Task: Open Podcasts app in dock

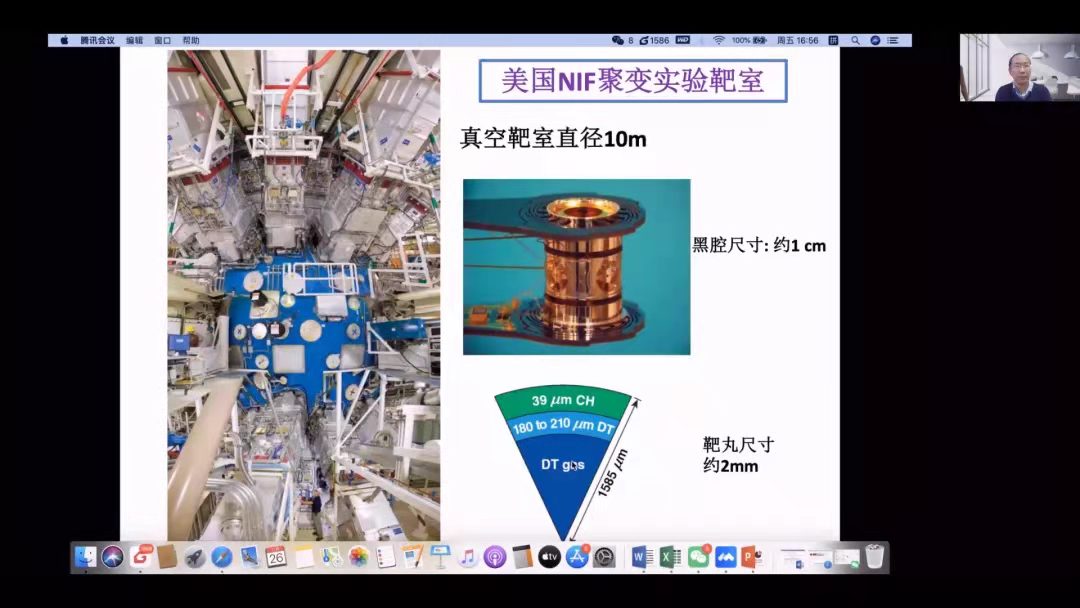Action: (x=494, y=557)
